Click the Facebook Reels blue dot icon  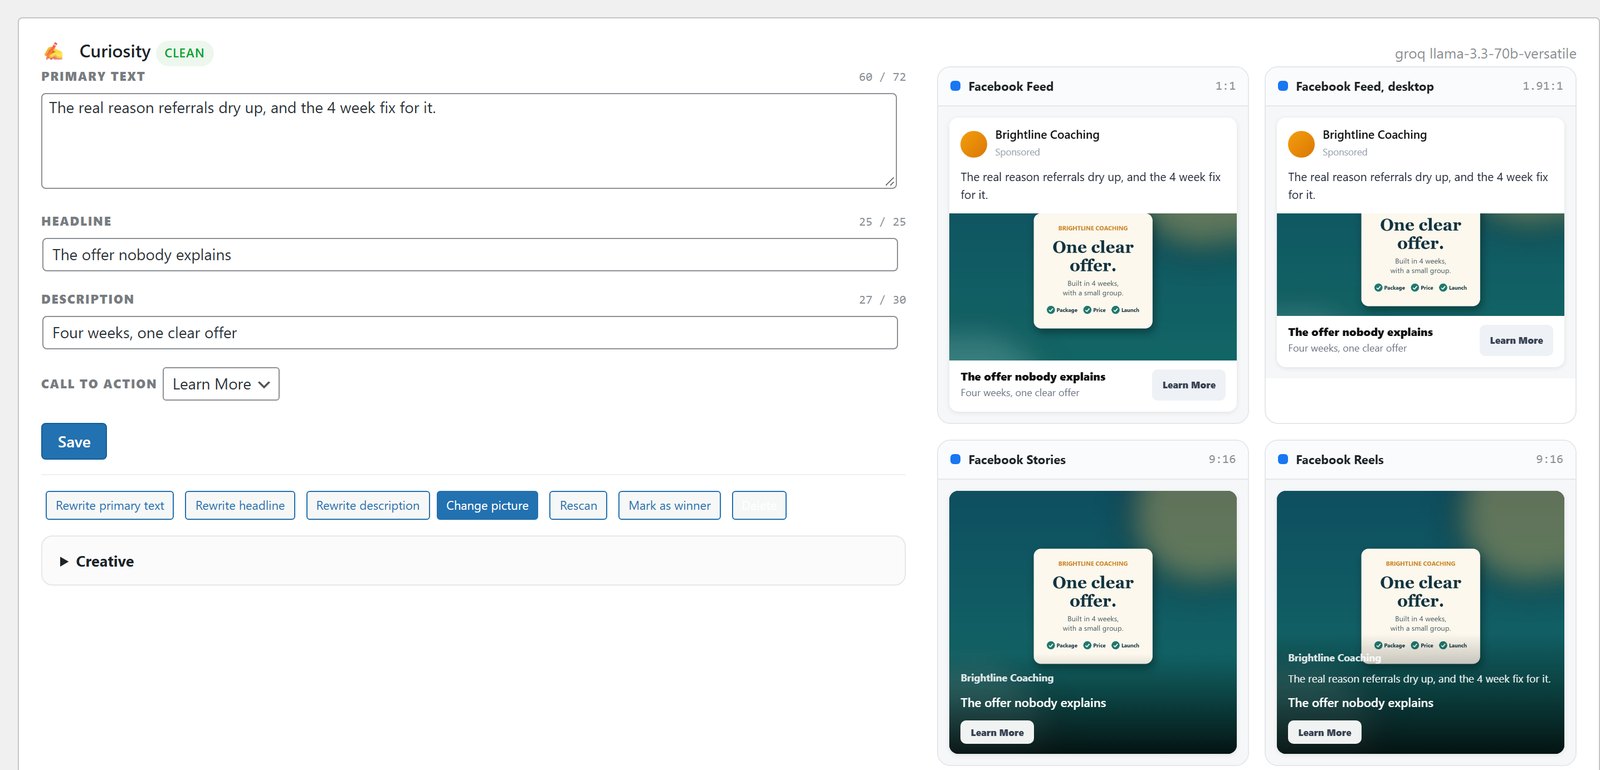click(1283, 459)
